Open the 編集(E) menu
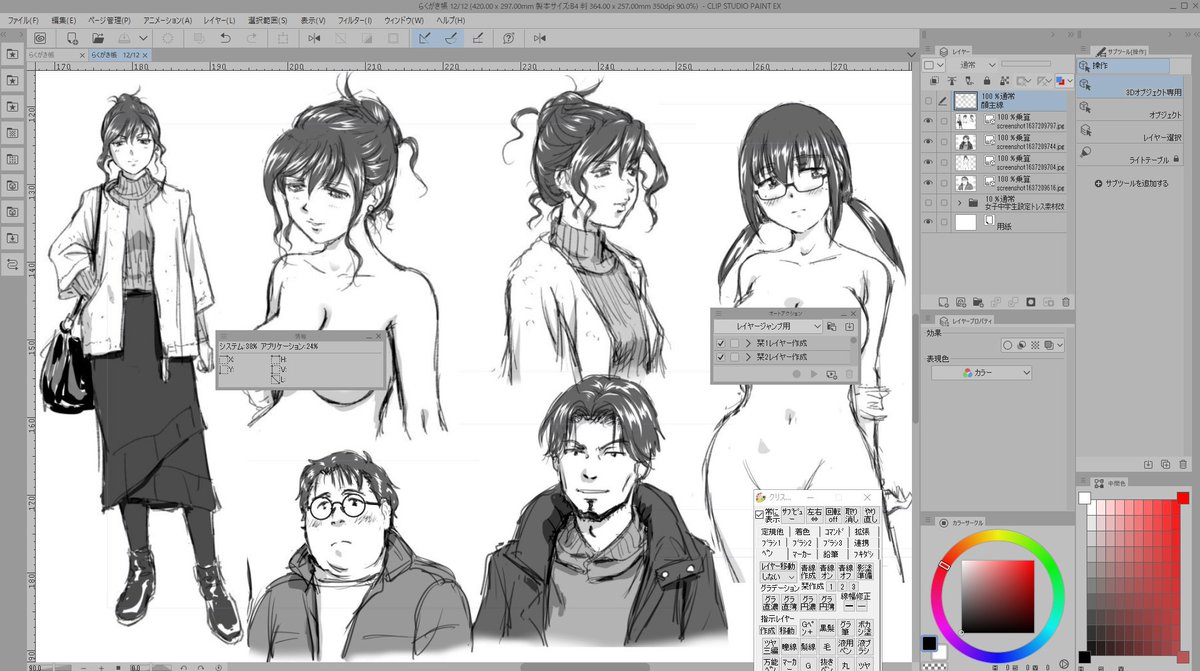 (63, 20)
